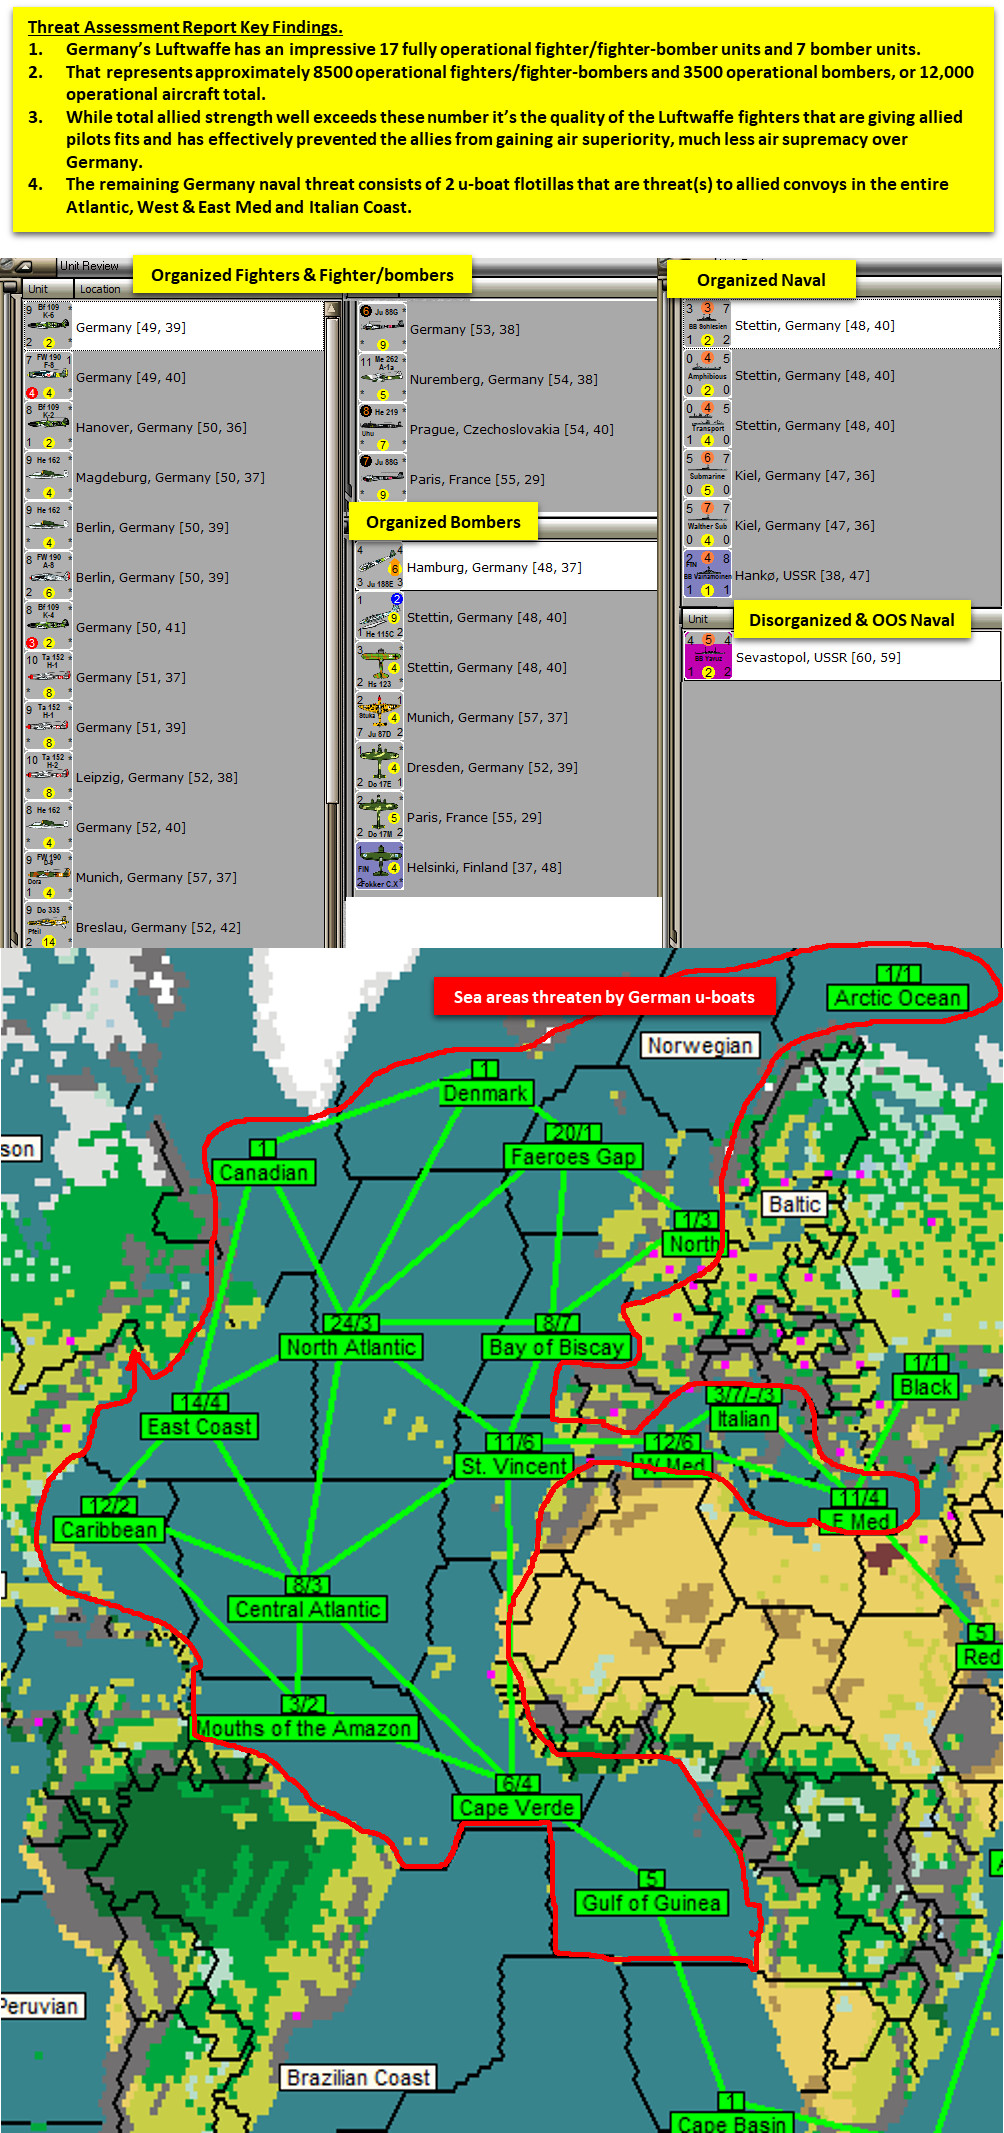Click Unit header in disorganized naval list
Image resolution: width=1004 pixels, height=2133 pixels.
(x=708, y=619)
